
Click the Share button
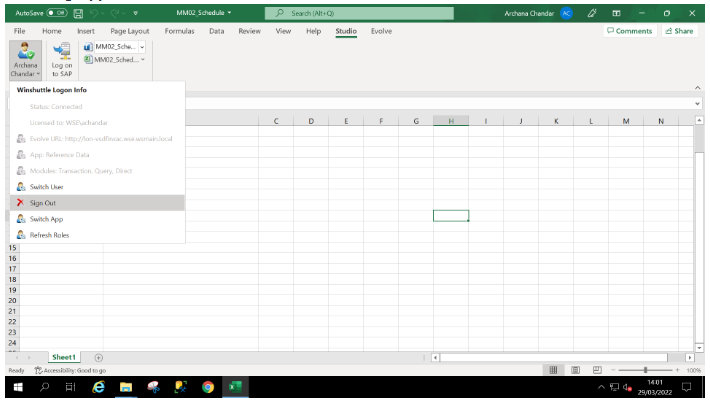pos(679,31)
